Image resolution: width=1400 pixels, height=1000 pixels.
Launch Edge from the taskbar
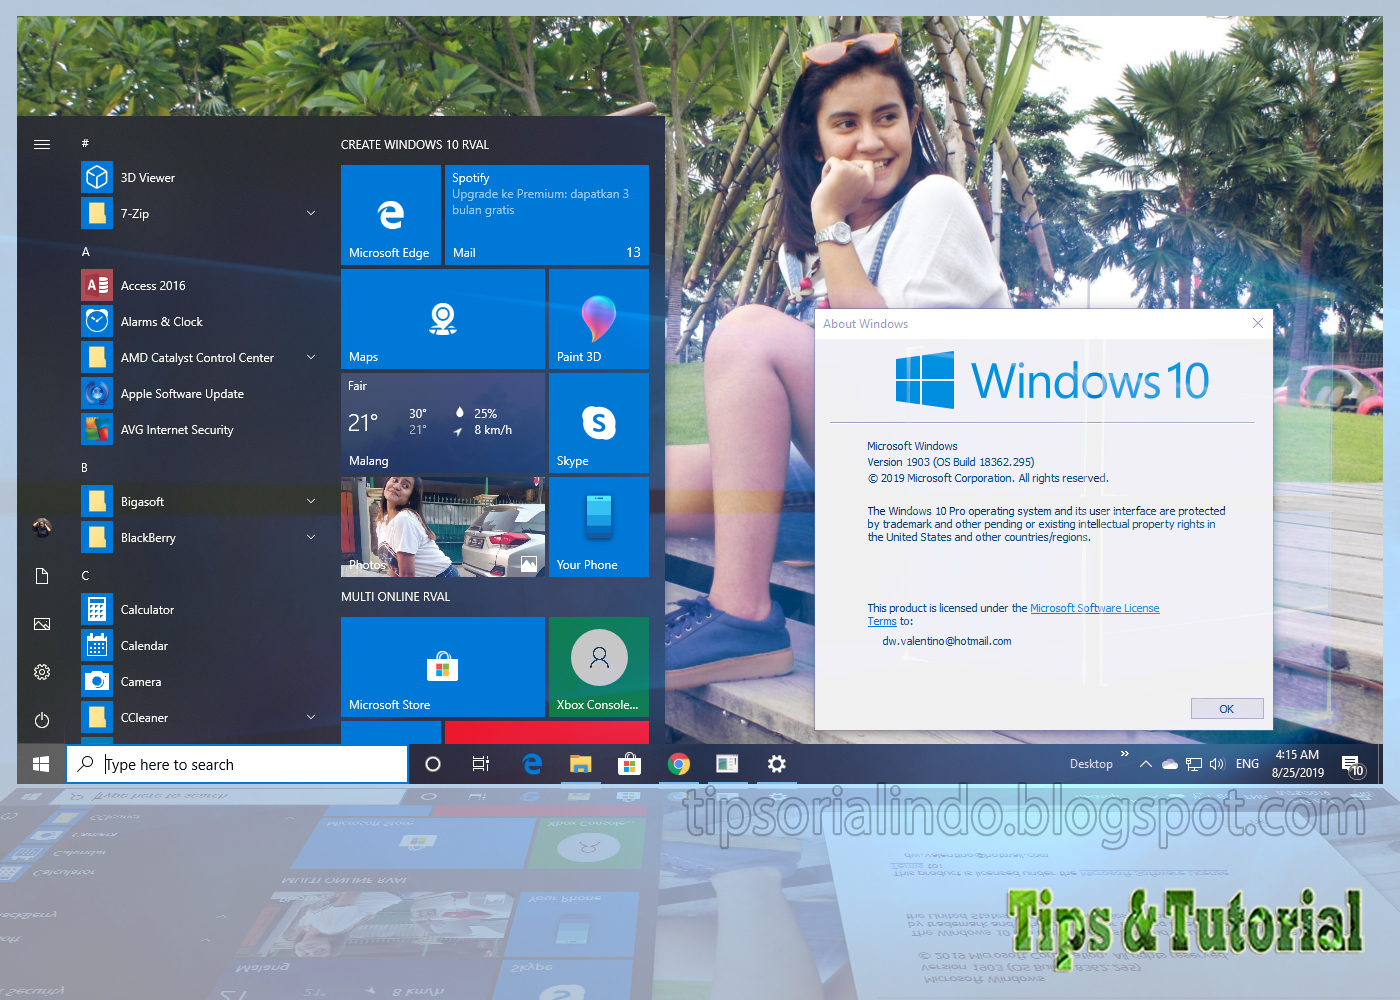tap(532, 764)
